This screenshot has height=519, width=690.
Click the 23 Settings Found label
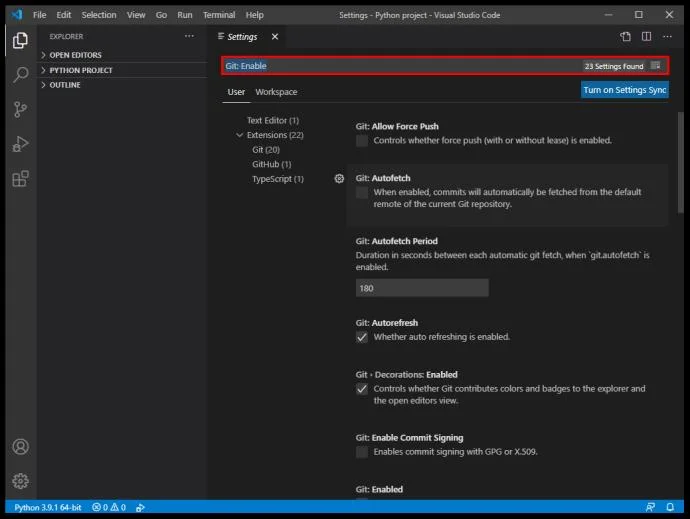point(613,66)
